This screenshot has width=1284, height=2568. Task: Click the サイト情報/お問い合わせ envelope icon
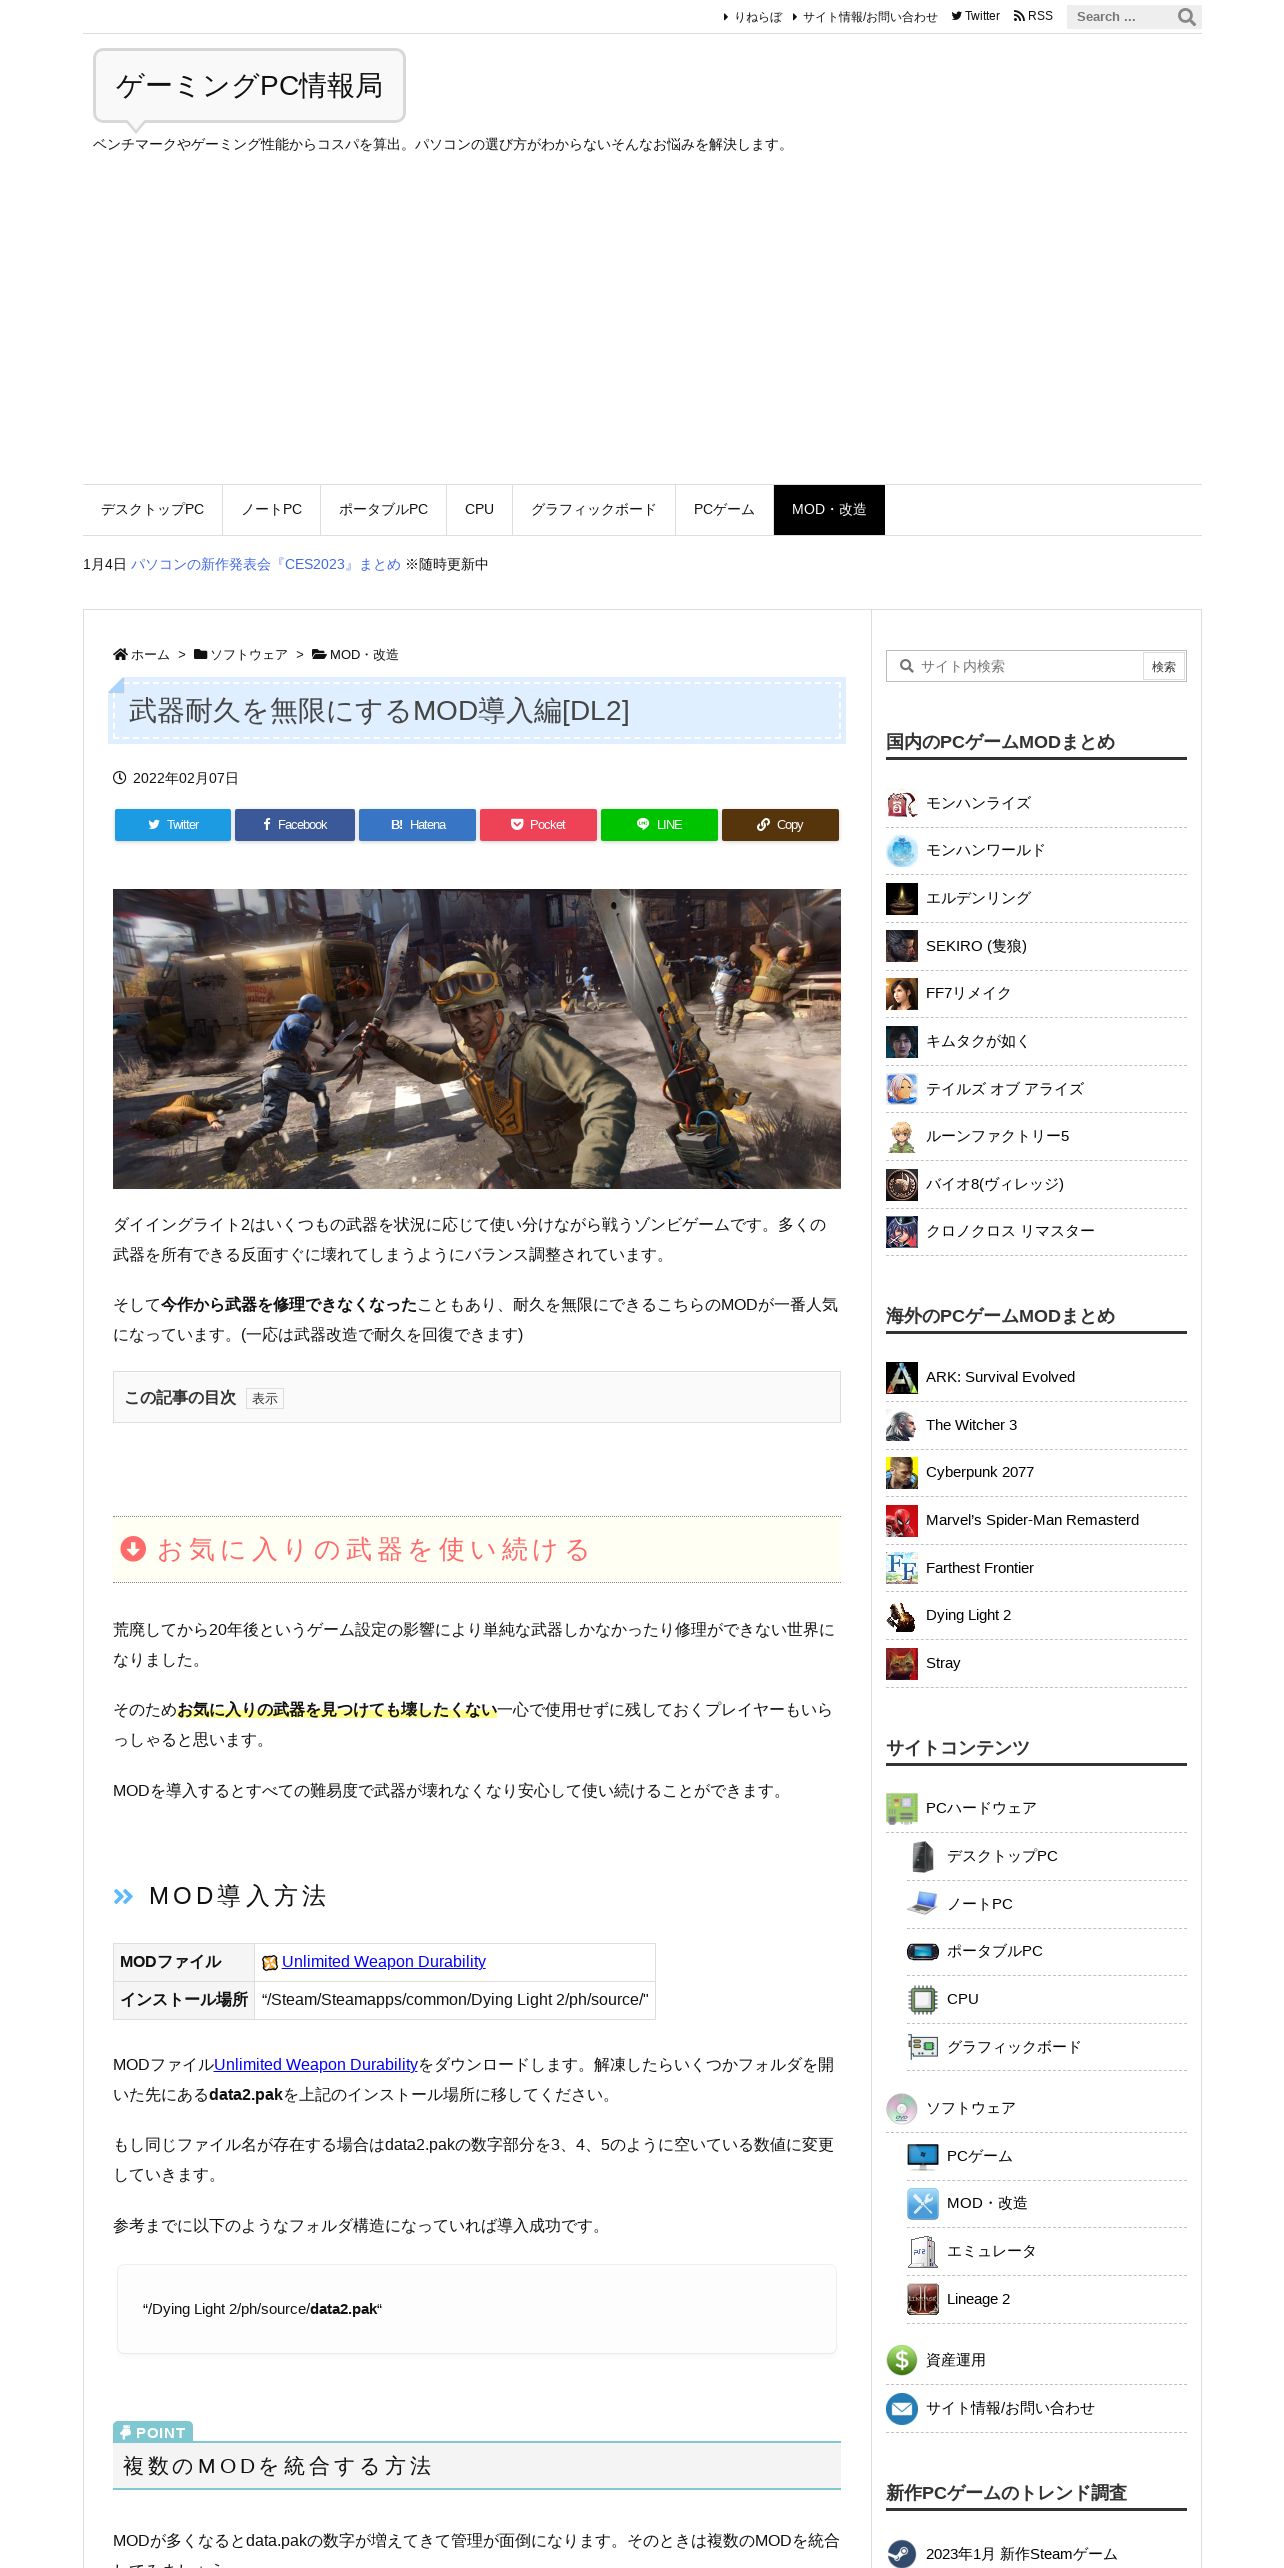click(x=901, y=2409)
